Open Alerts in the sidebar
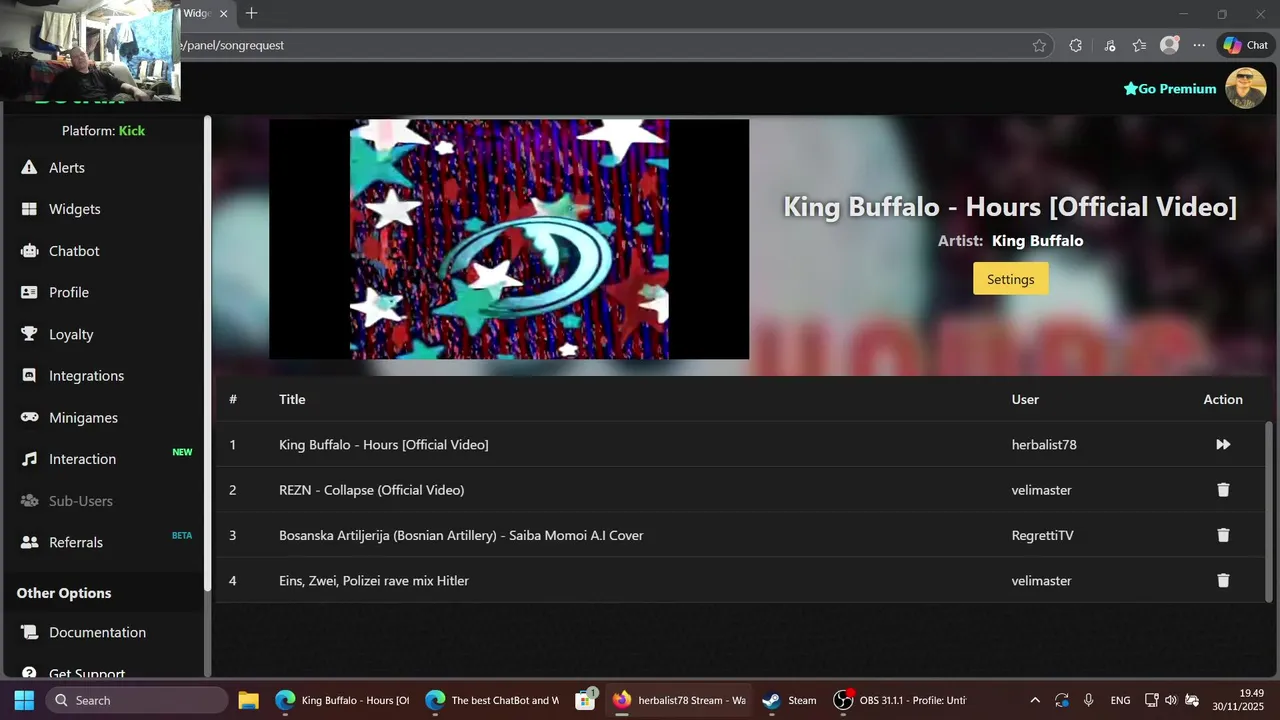 click(67, 168)
